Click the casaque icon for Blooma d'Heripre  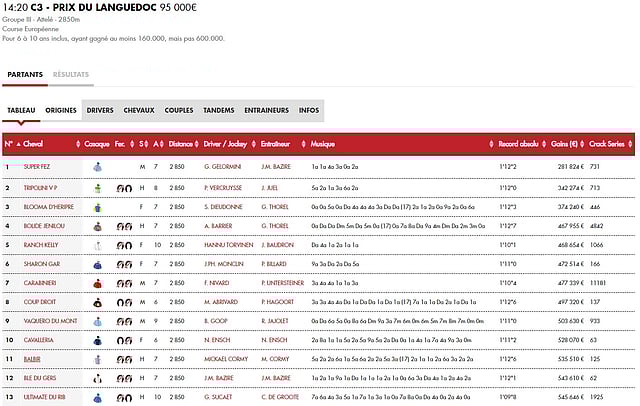tap(97, 207)
